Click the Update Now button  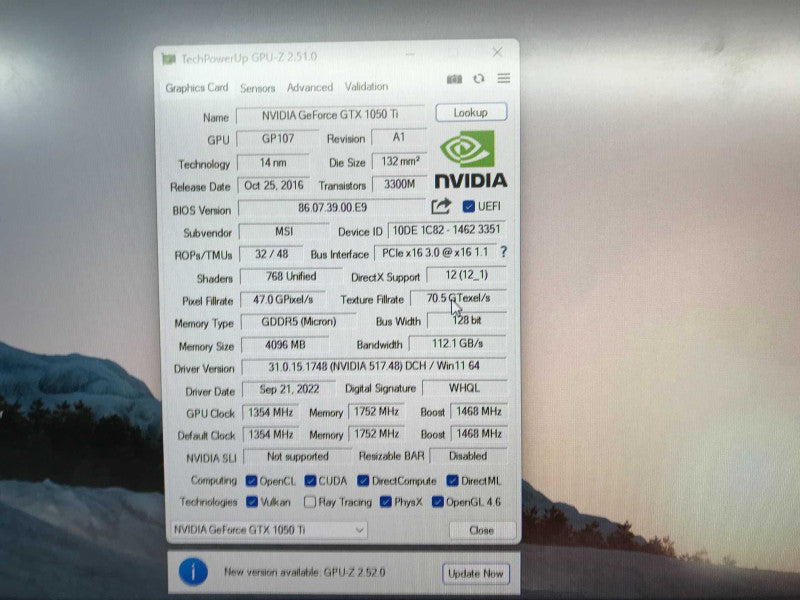point(476,573)
